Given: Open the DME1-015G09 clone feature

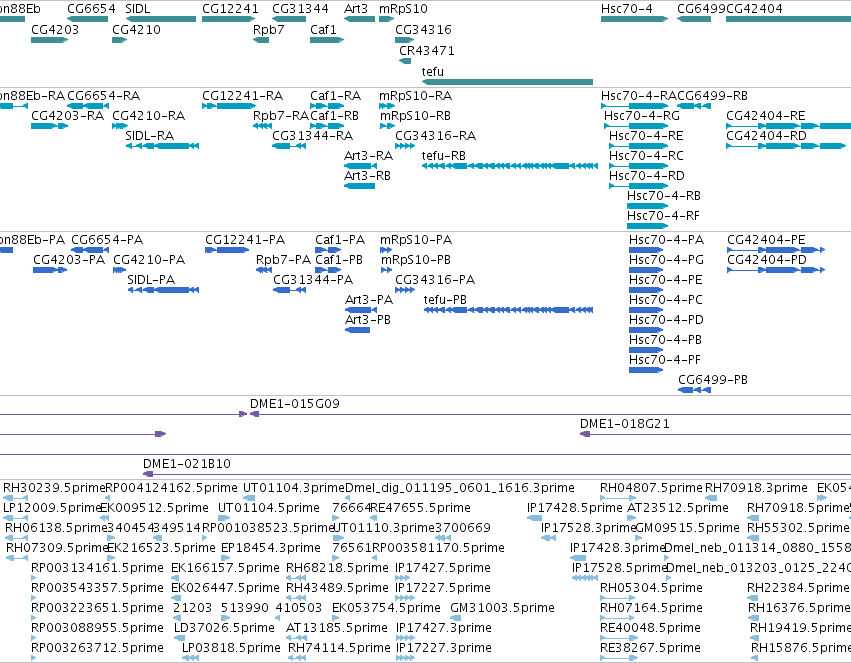Looking at the screenshot, I should tap(550, 415).
